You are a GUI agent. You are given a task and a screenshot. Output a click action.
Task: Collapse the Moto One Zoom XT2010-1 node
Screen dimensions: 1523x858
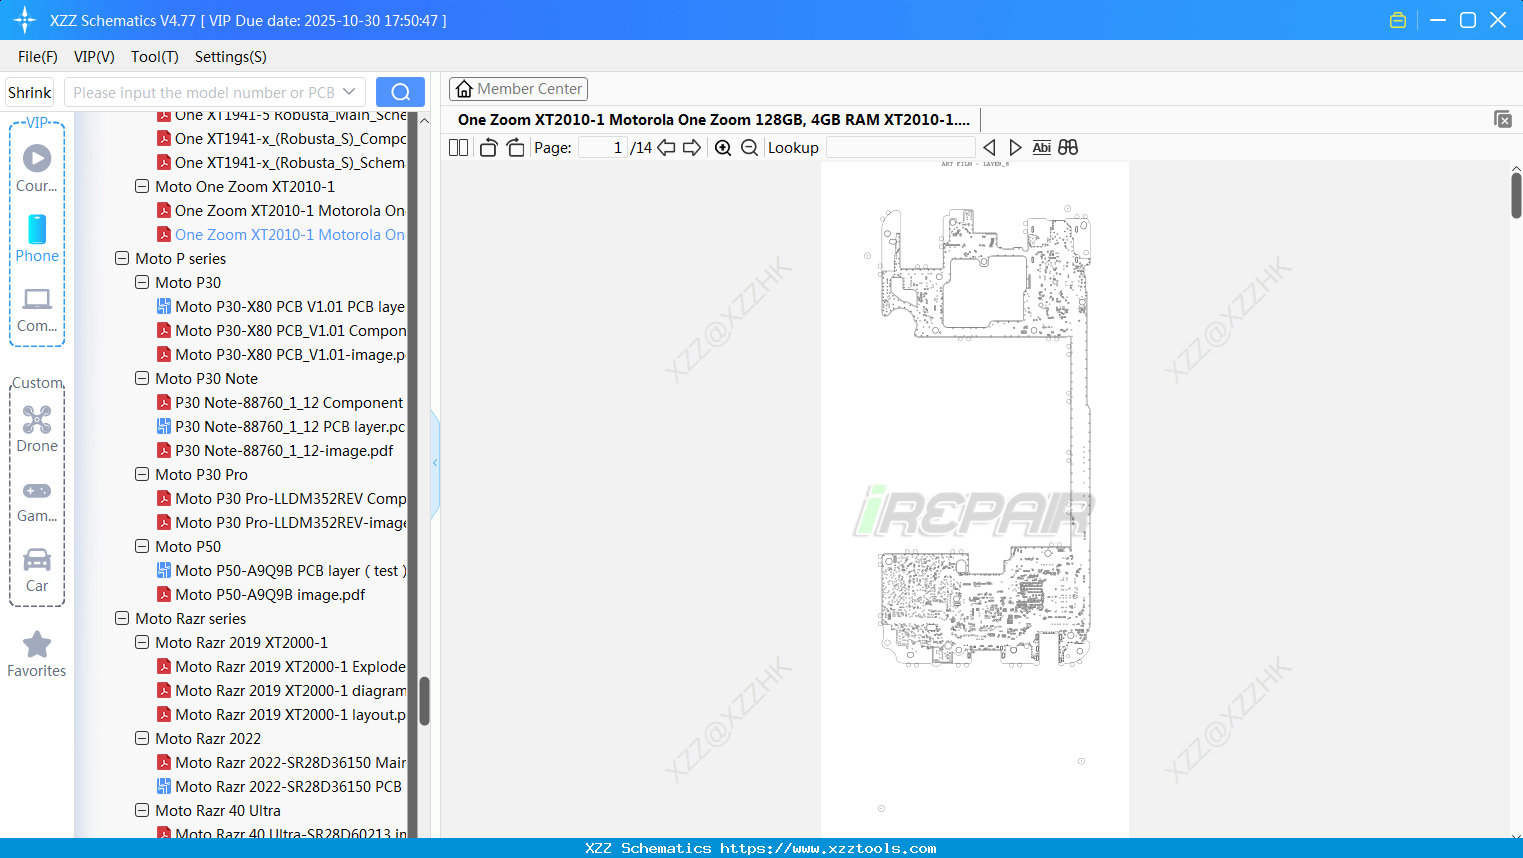[142, 186]
